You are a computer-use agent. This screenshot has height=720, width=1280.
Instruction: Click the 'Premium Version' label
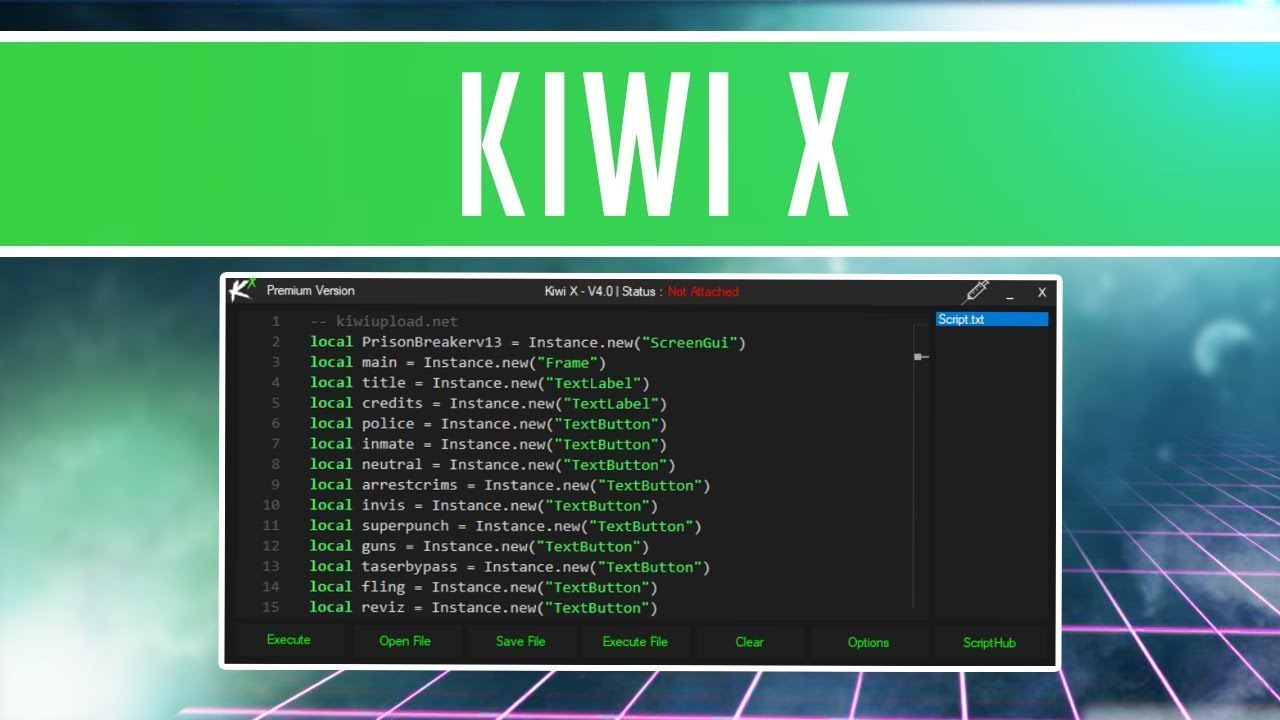tap(310, 291)
